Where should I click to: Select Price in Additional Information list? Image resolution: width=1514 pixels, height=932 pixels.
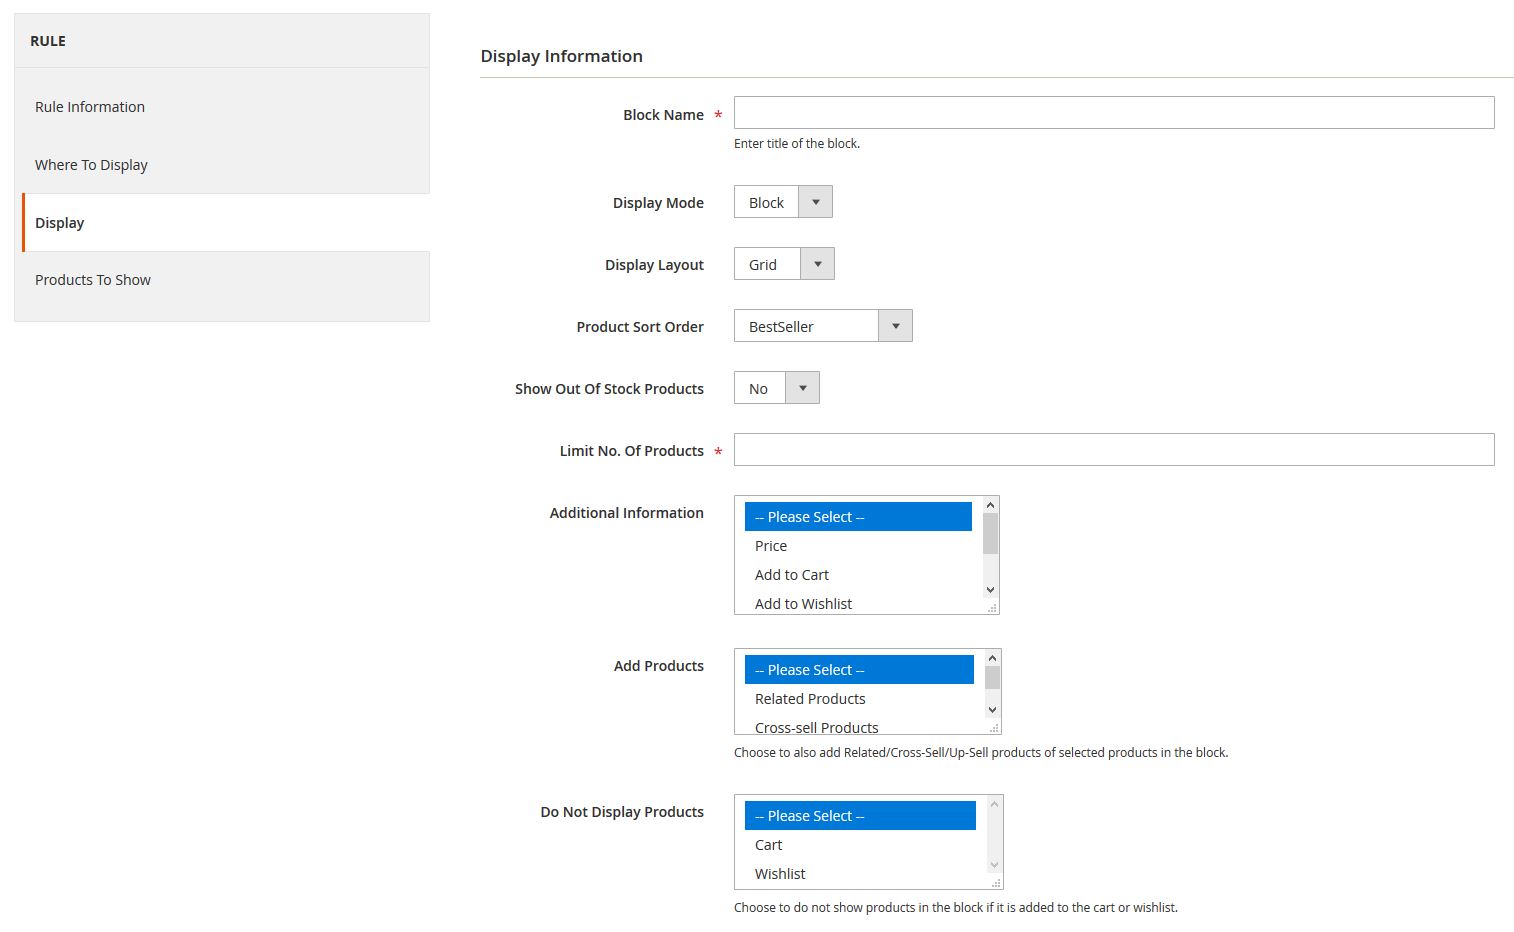(x=771, y=546)
